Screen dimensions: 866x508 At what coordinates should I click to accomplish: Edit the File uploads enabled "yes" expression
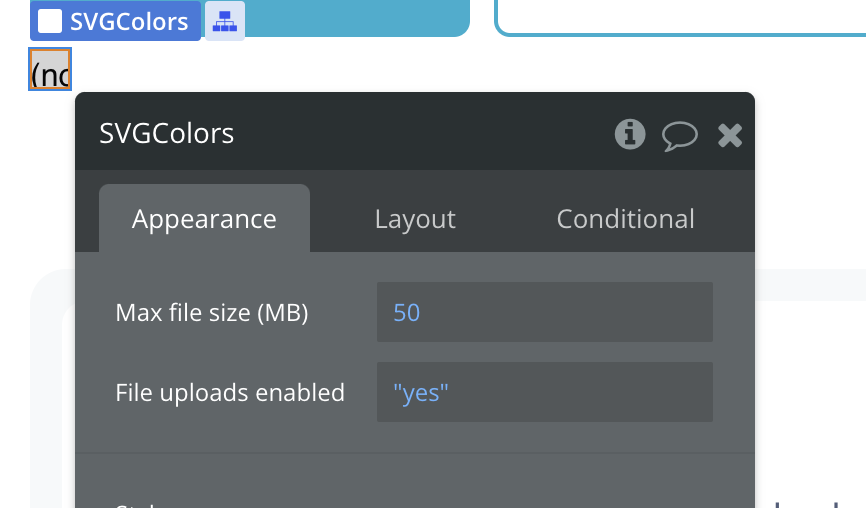544,393
